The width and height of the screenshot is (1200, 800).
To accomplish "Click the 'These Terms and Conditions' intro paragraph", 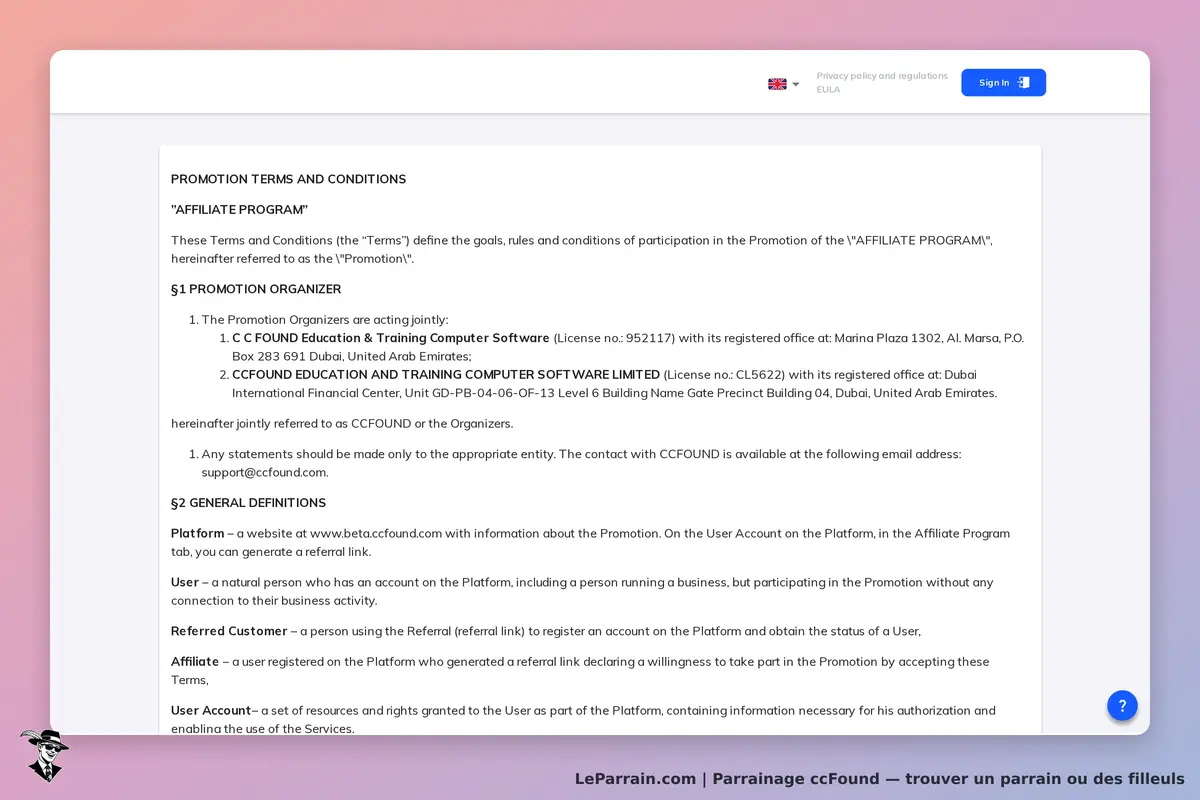I will coord(582,249).
